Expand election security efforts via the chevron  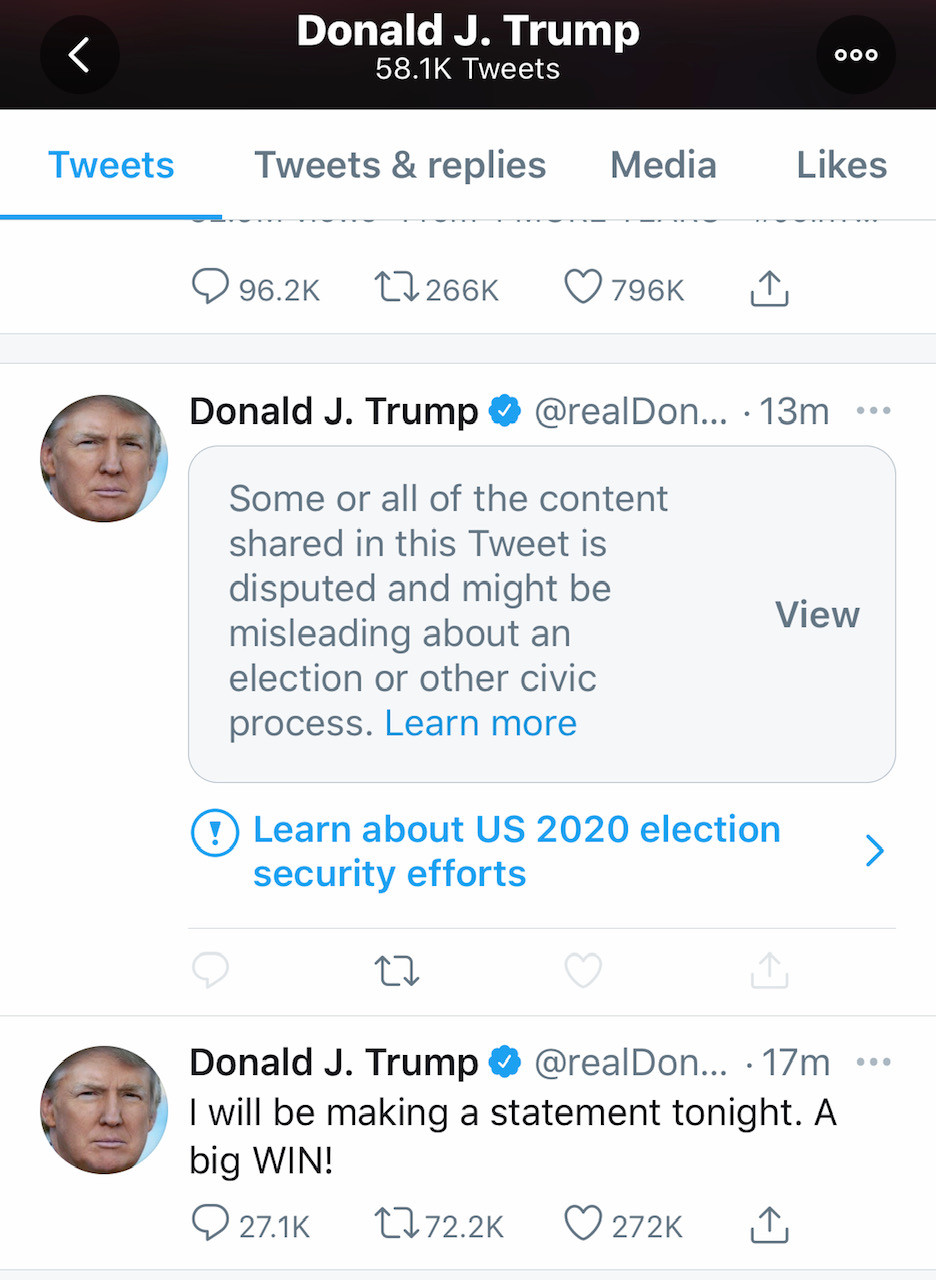click(875, 850)
